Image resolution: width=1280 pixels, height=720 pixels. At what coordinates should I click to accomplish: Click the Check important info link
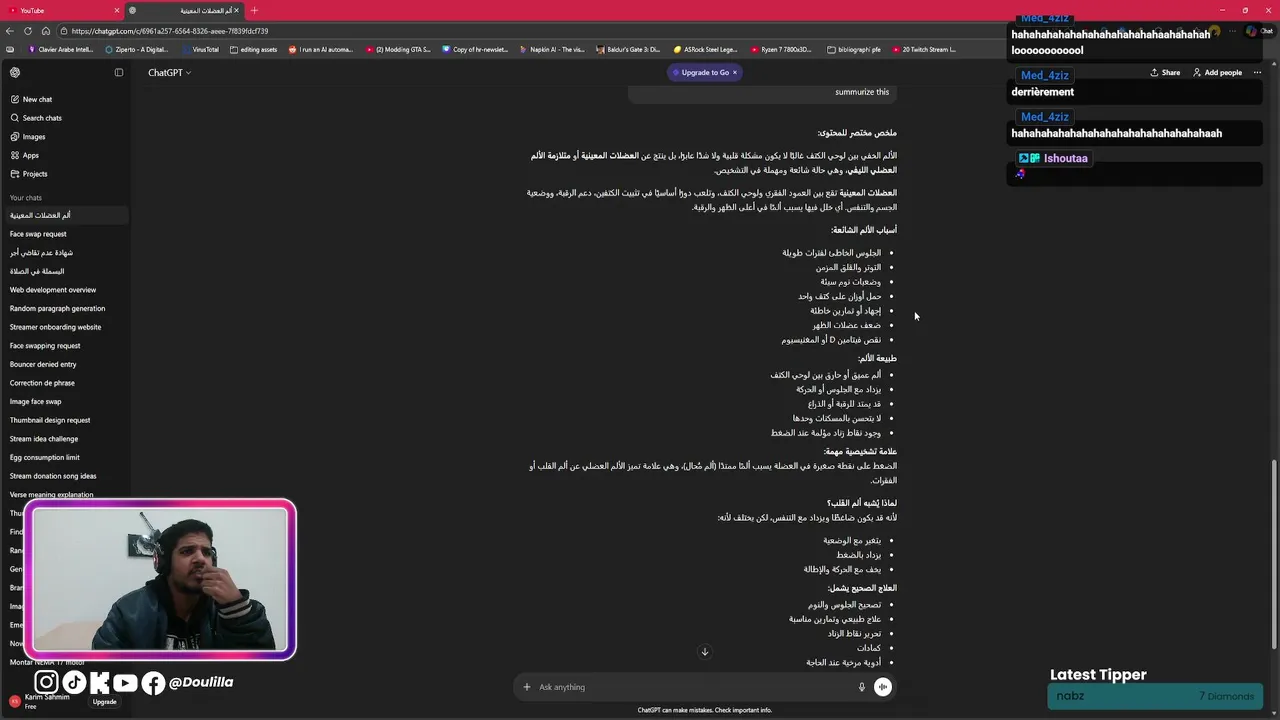[743, 710]
